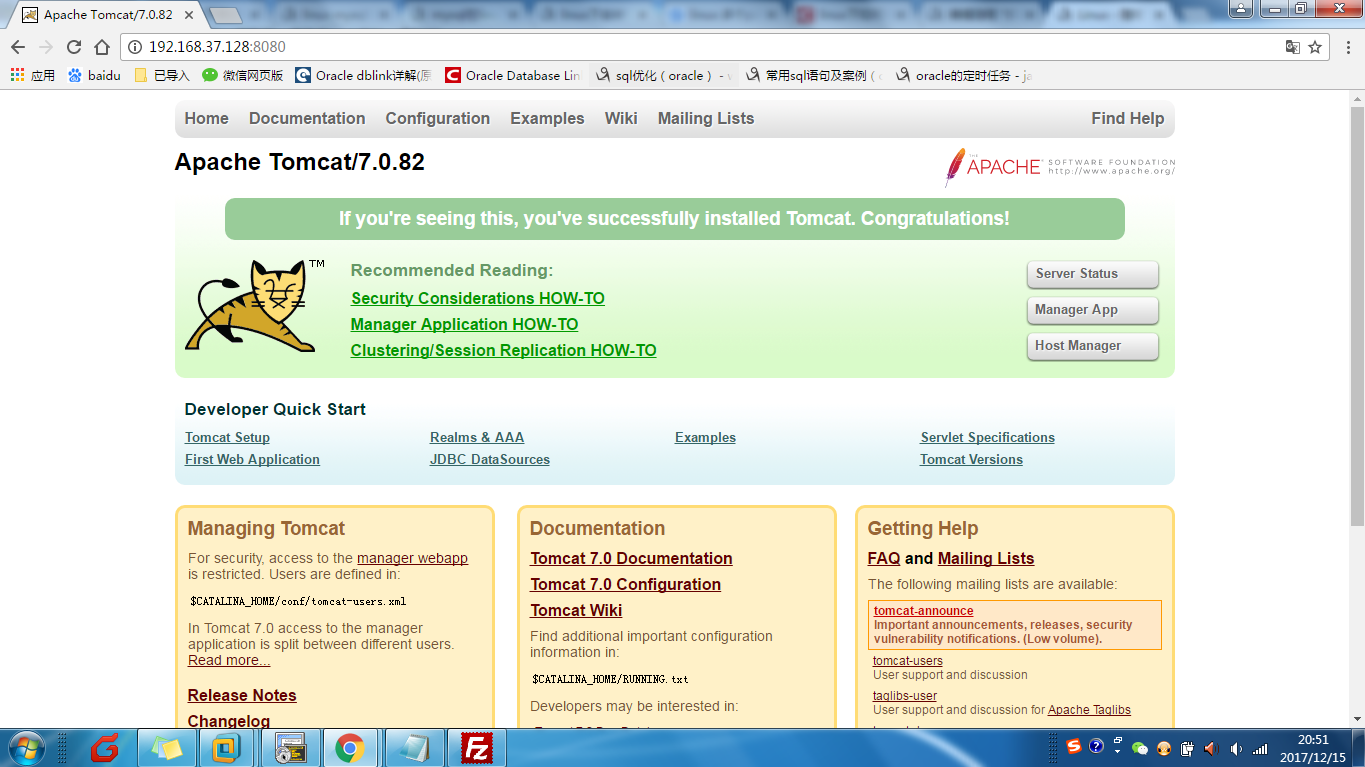Open the Oracle dblink详解 bookmark
Viewport: 1365px width, 767px height.
pos(364,75)
